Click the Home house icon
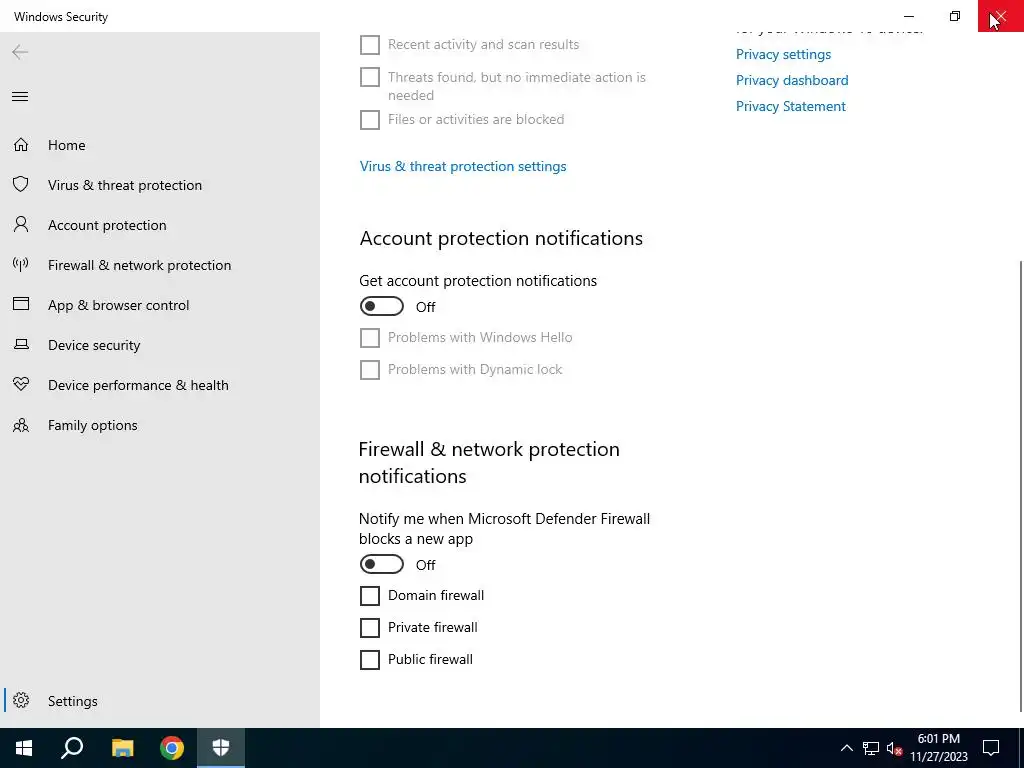 21,144
